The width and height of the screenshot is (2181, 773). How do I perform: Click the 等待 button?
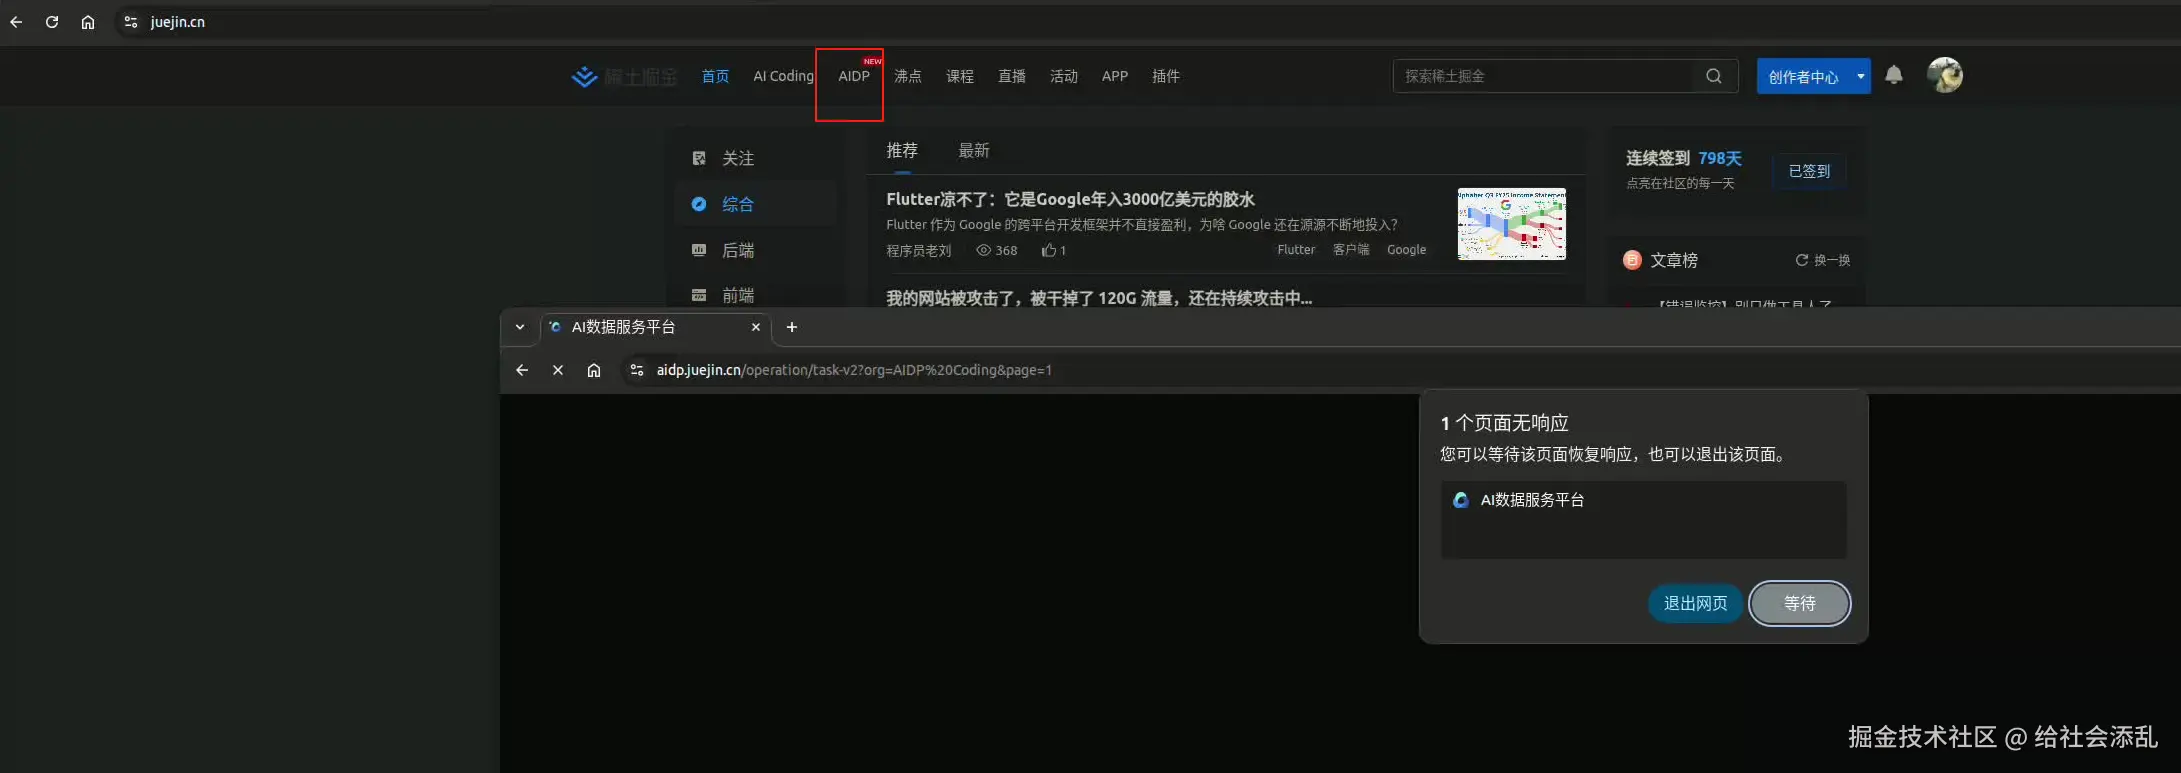(x=1799, y=603)
